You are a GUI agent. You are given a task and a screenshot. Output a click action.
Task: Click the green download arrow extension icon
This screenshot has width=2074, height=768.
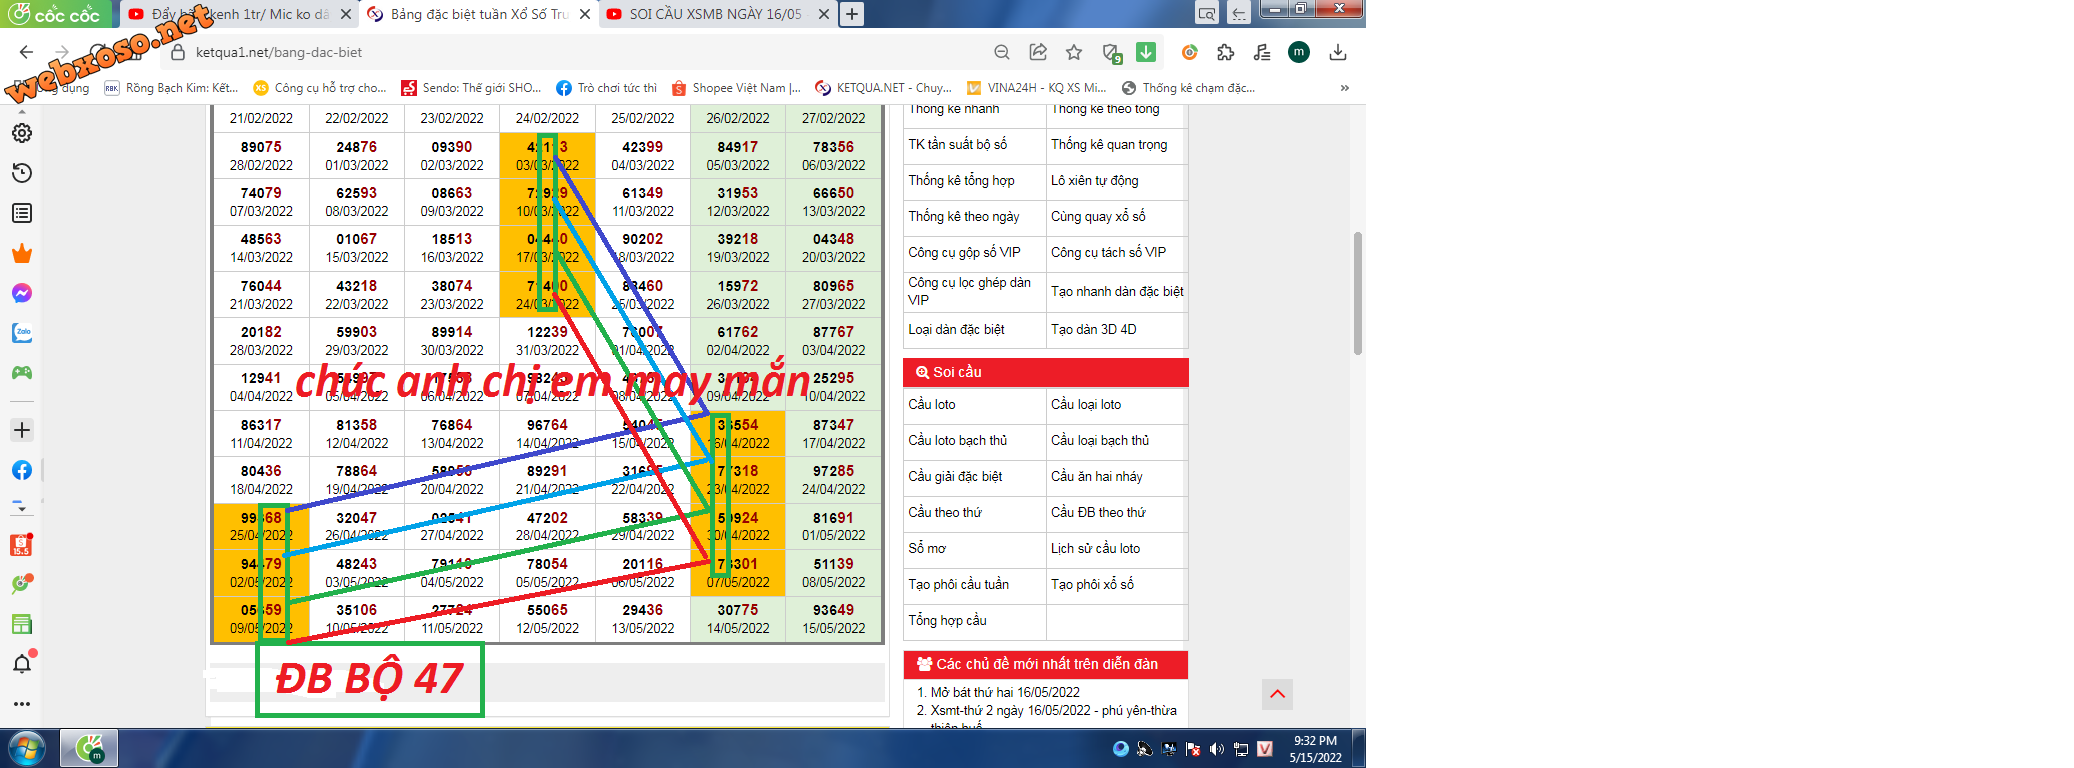tap(1146, 52)
